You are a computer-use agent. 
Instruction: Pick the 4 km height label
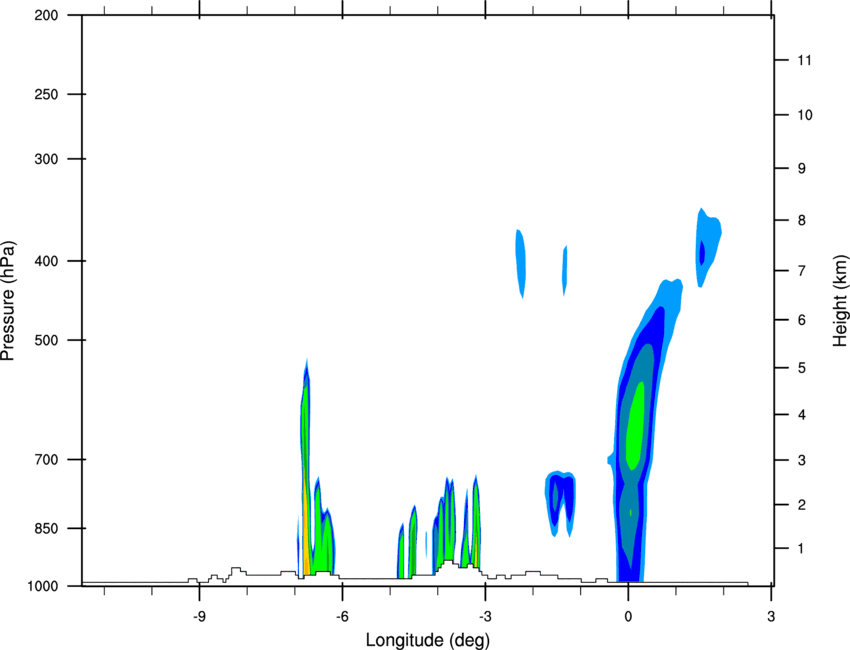(x=802, y=415)
